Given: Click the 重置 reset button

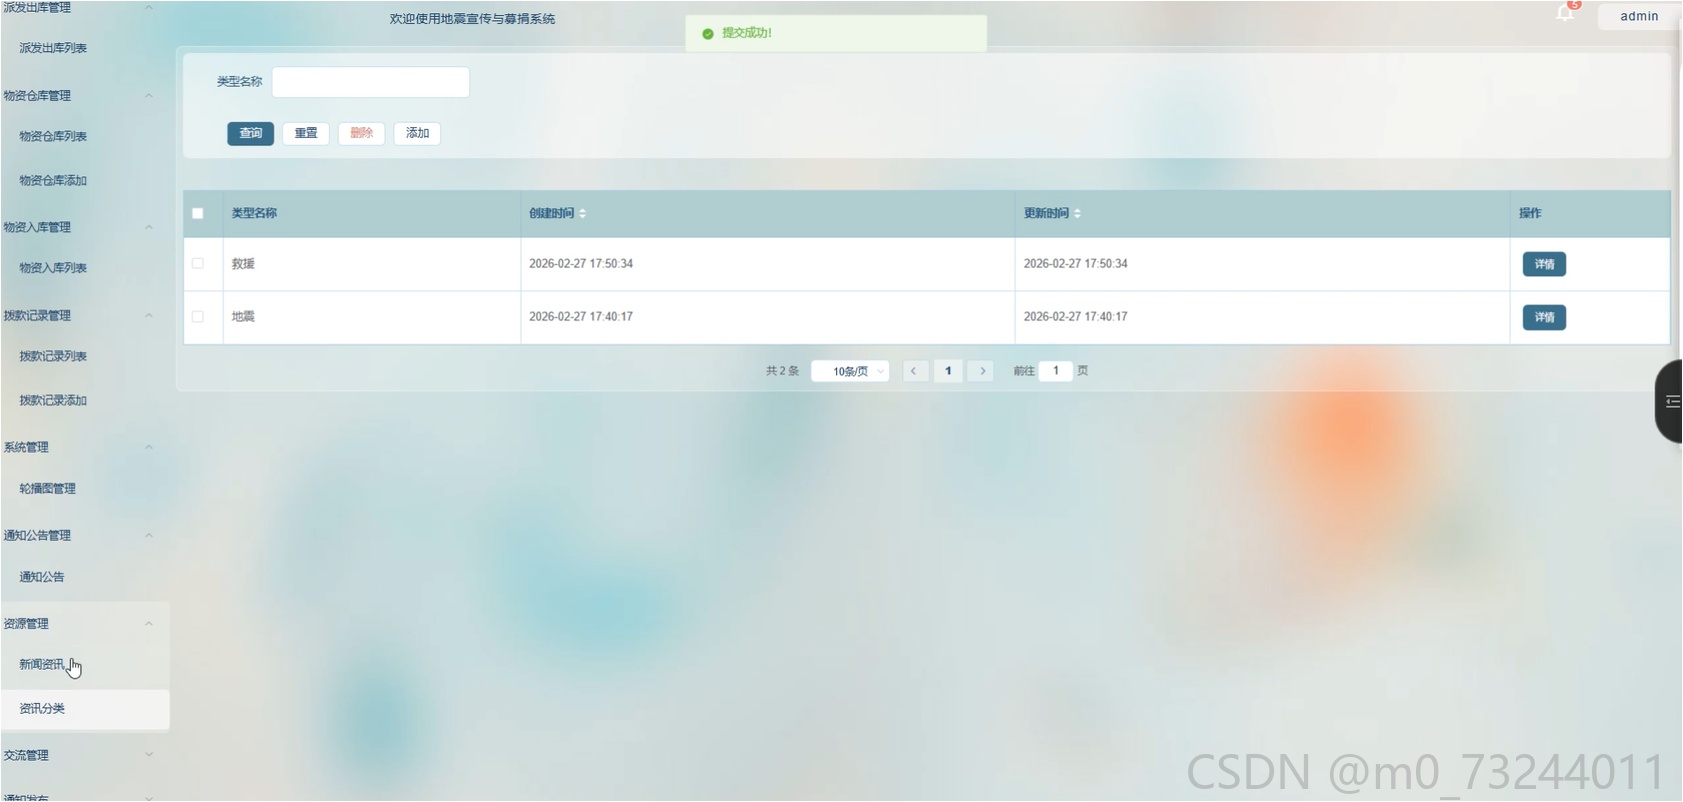Looking at the screenshot, I should click(x=306, y=133).
